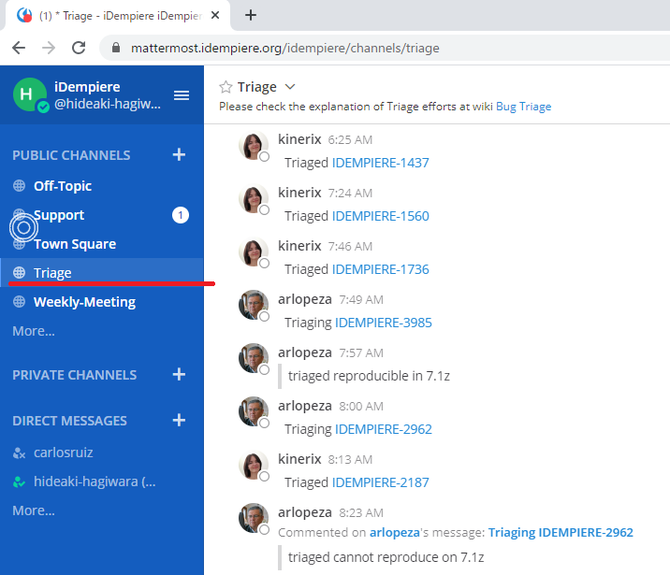Click arlopeza avatar on 7:57 AM message
Viewport: 670px width, 575px height.
pos(253,359)
